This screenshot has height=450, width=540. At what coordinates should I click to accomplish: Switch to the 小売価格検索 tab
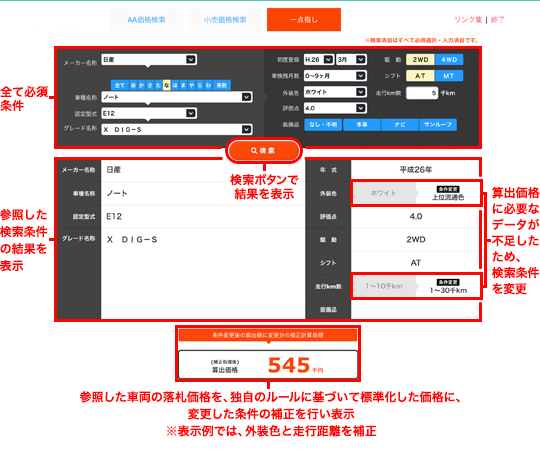click(225, 20)
